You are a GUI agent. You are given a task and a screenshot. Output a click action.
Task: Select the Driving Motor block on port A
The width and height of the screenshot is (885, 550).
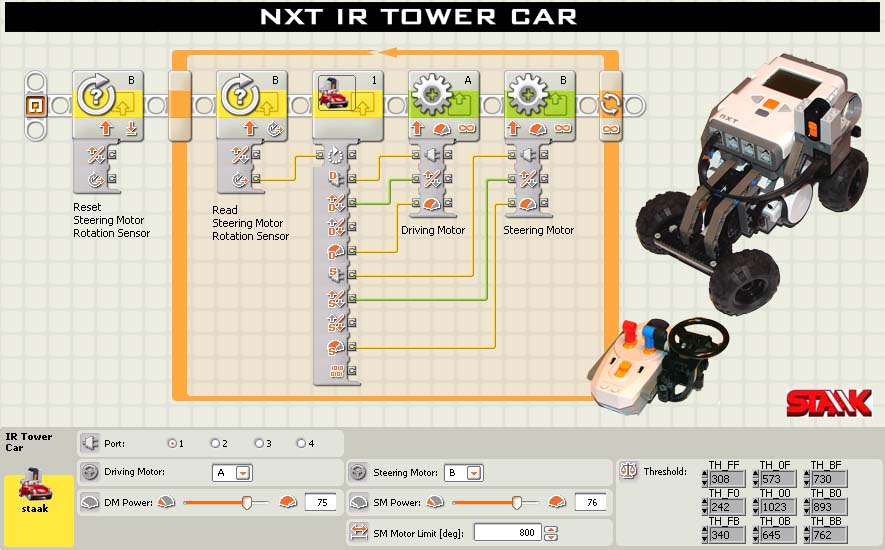(444, 105)
